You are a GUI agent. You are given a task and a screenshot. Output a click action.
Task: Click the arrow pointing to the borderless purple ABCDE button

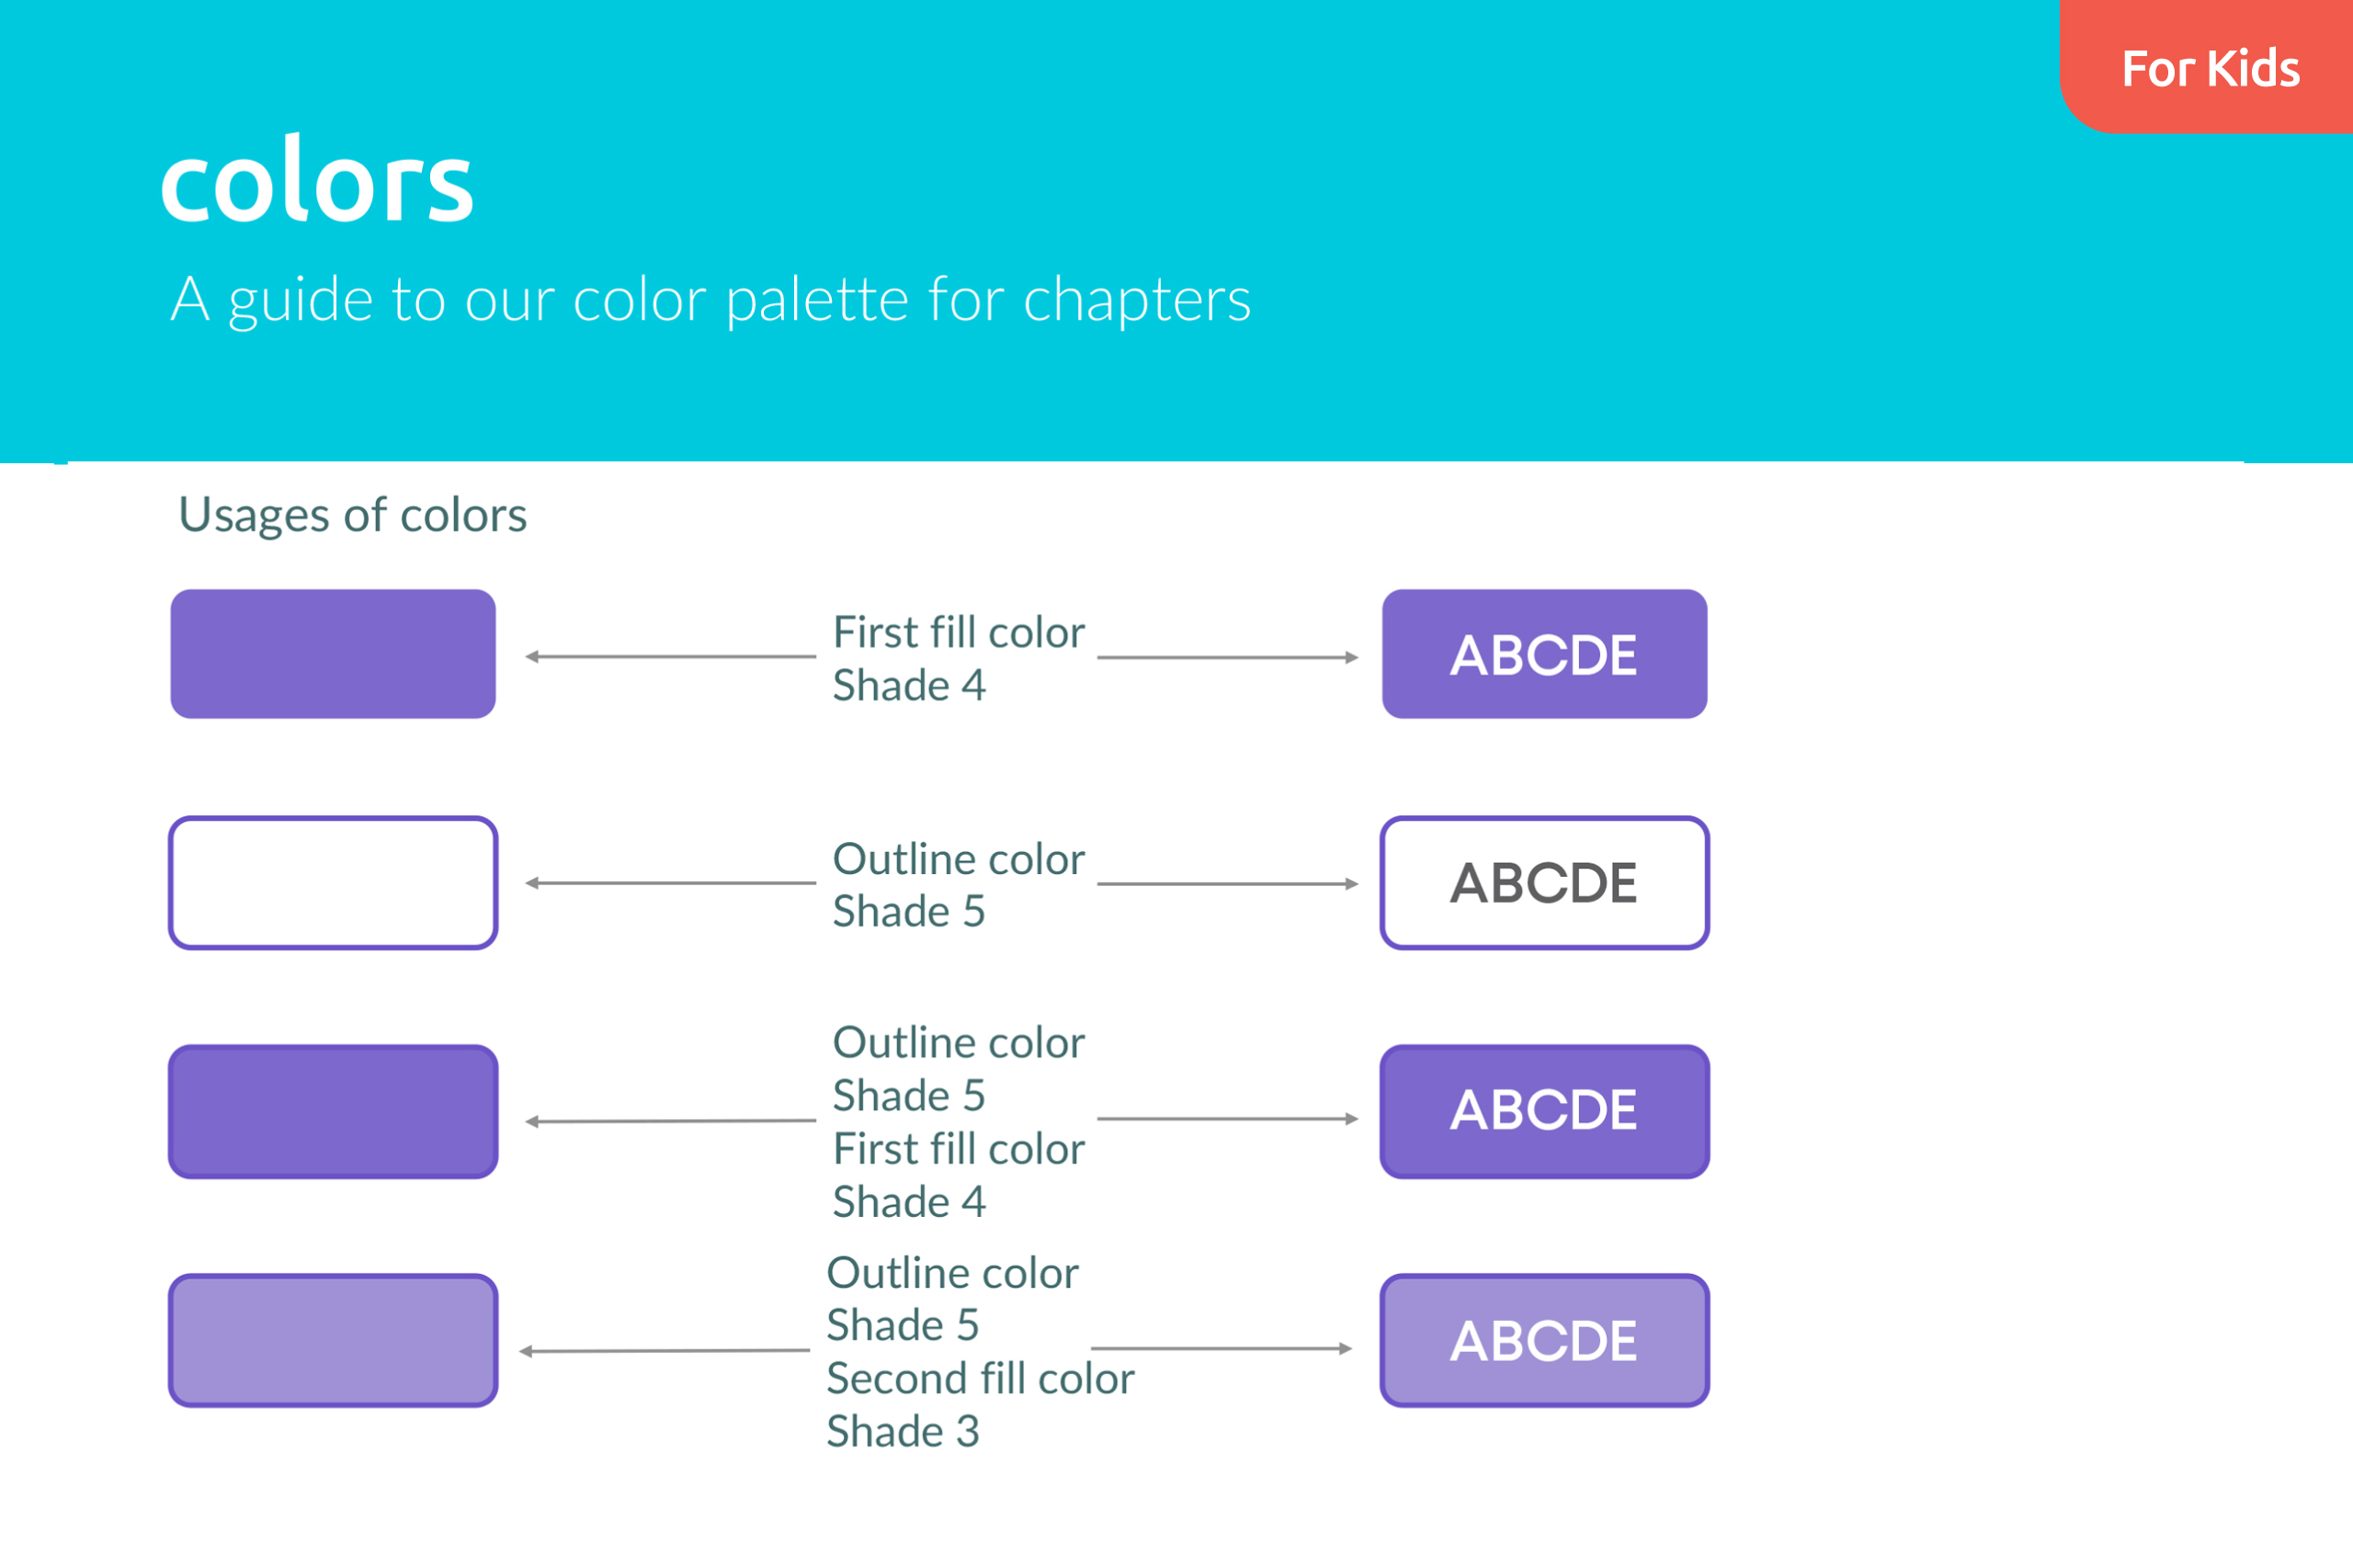click(x=1227, y=658)
